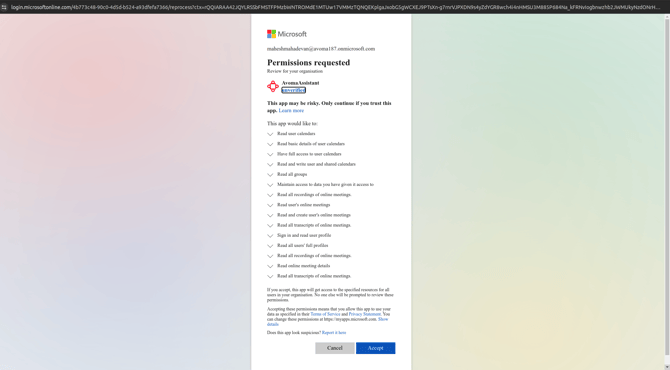Click the login.microsoftonline.com address bar URL
Image resolution: width=670 pixels, height=370 pixels.
point(335,7)
